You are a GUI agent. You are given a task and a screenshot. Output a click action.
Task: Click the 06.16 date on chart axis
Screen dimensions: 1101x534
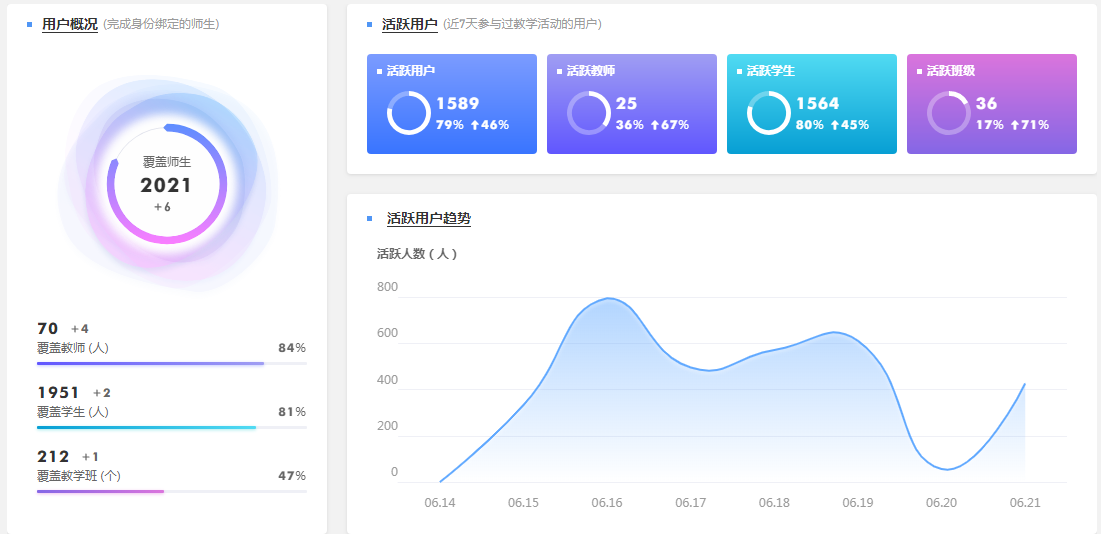(607, 503)
